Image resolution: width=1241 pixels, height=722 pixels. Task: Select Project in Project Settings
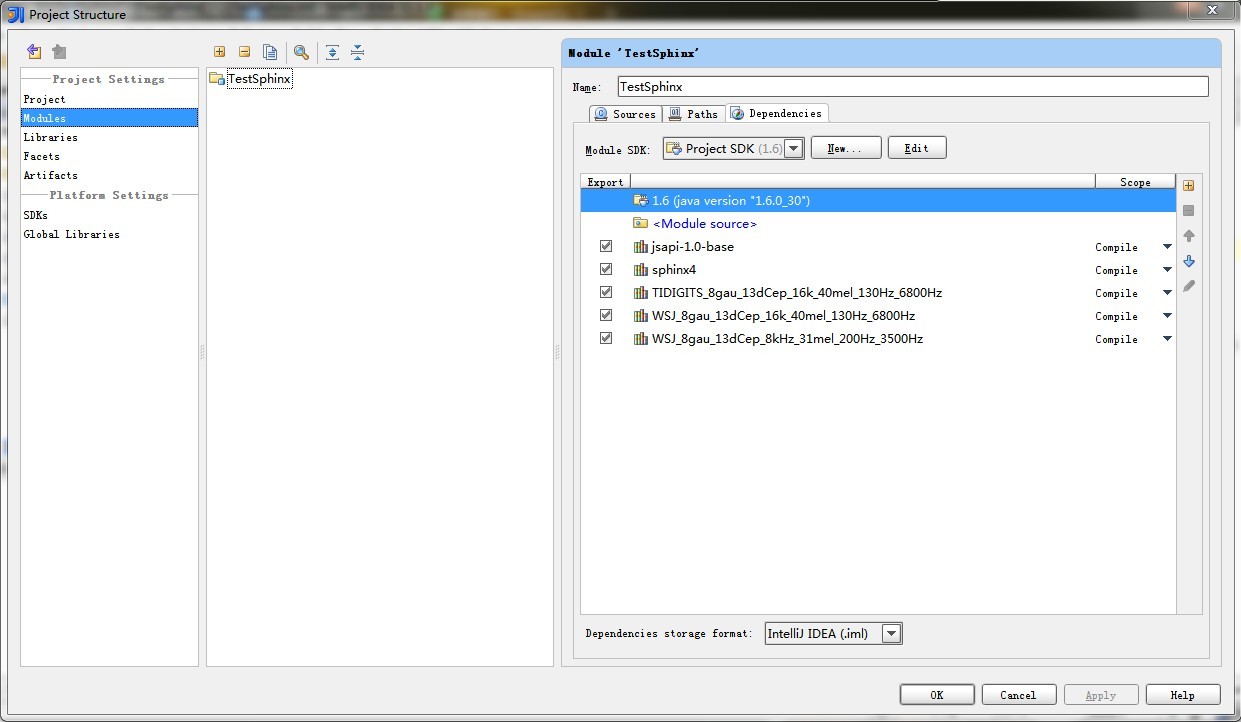coord(45,99)
